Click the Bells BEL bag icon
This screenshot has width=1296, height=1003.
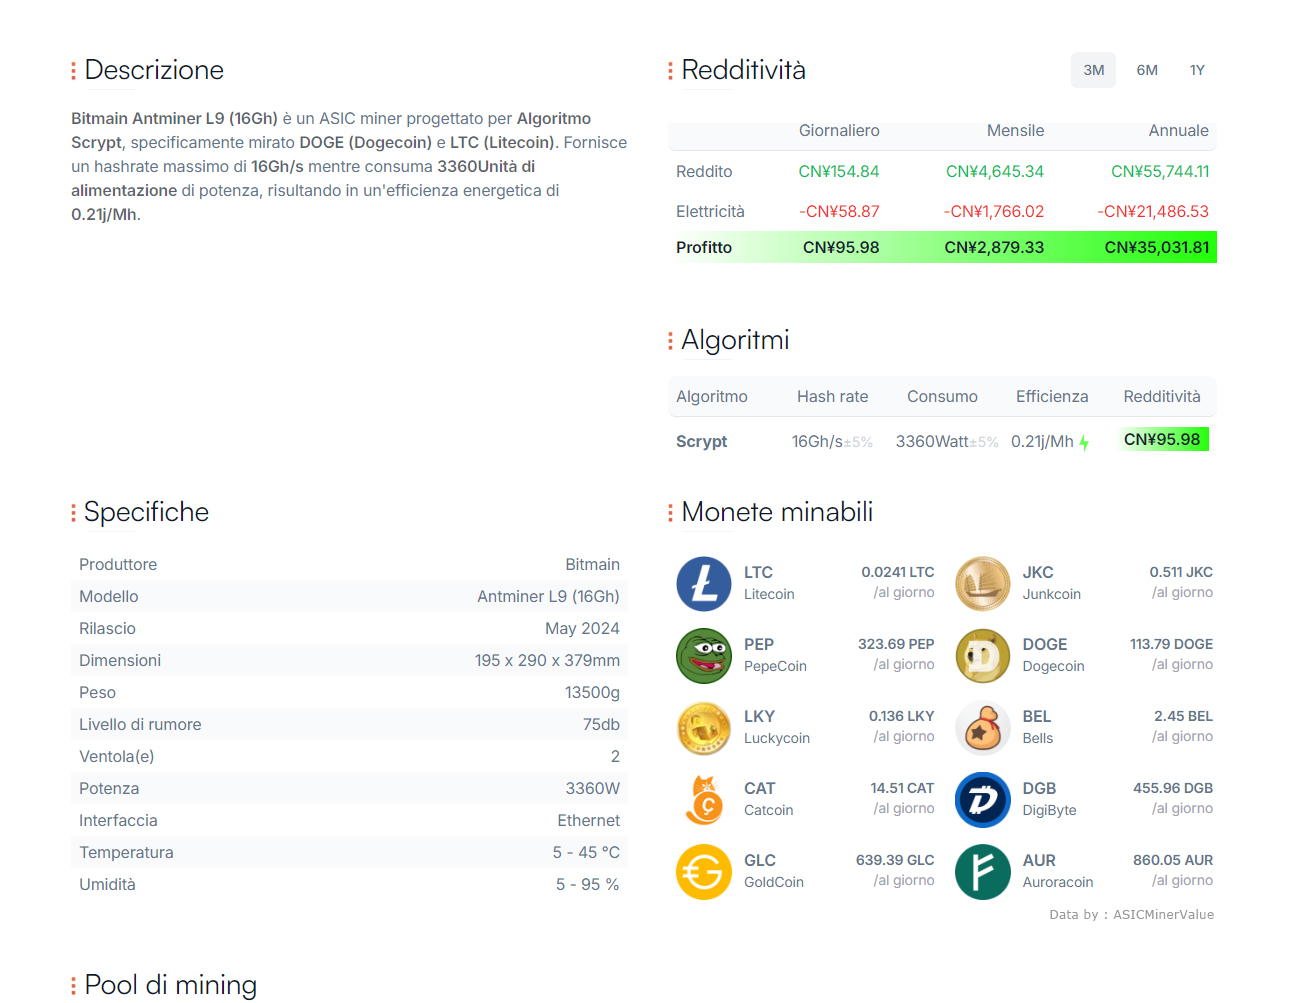[983, 728]
